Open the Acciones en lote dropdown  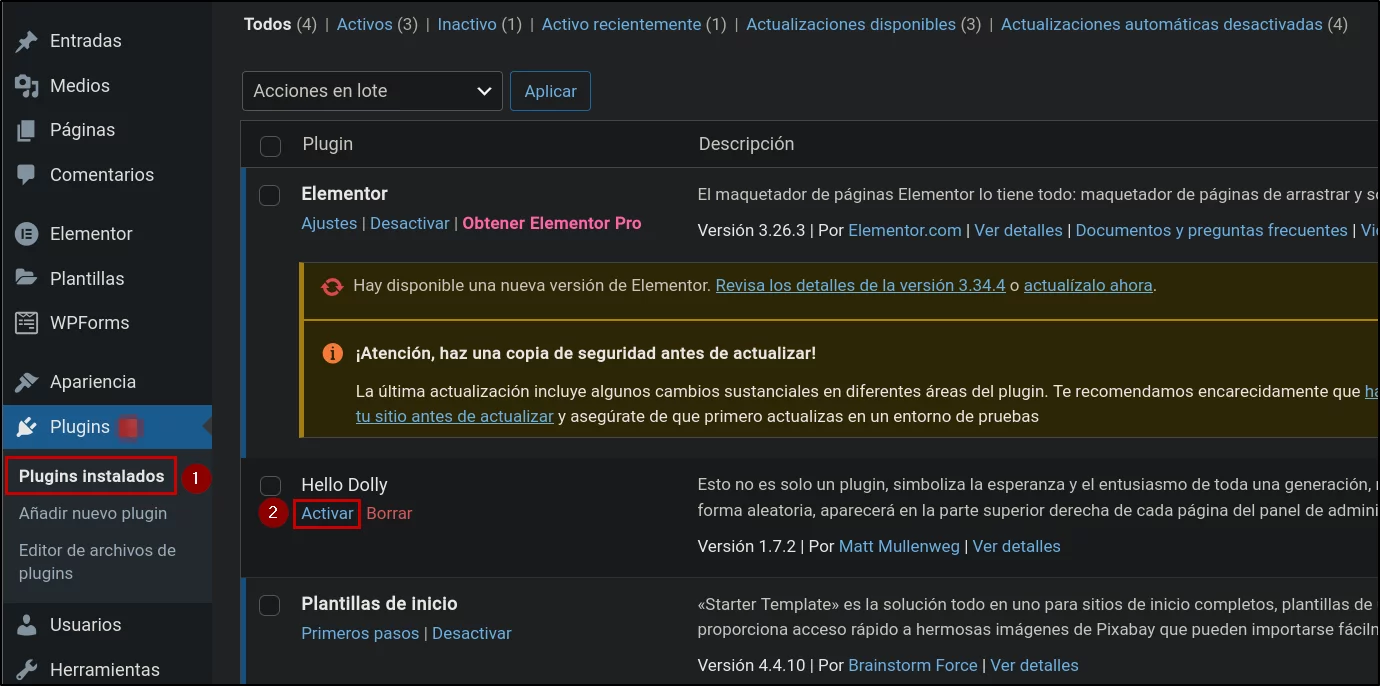tap(372, 91)
